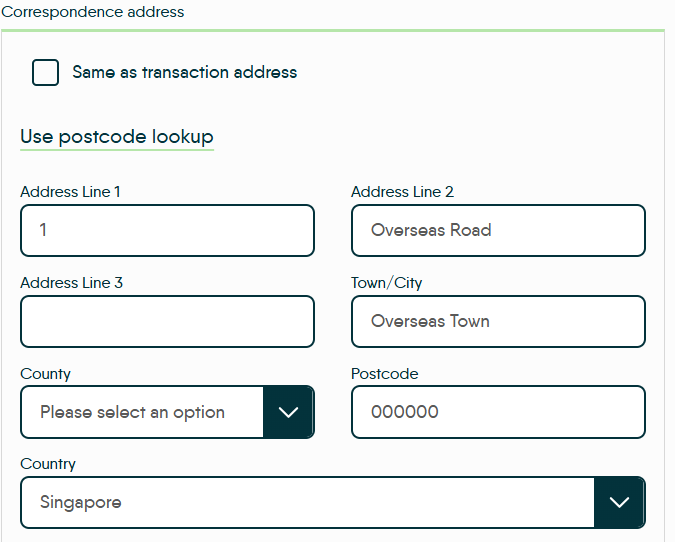Click the County dropdown chevron arrow
Image resolution: width=675 pixels, height=542 pixels.
(x=288, y=412)
